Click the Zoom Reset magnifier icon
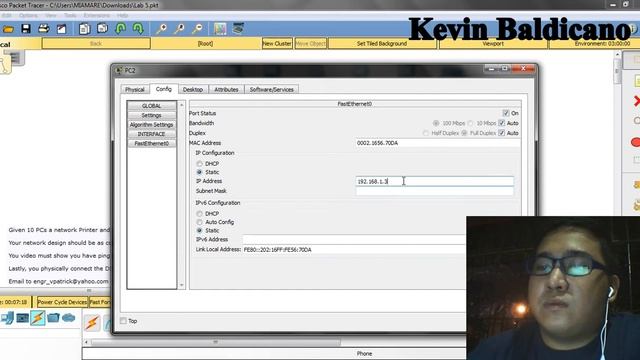This screenshot has height=360, width=640. [180, 29]
